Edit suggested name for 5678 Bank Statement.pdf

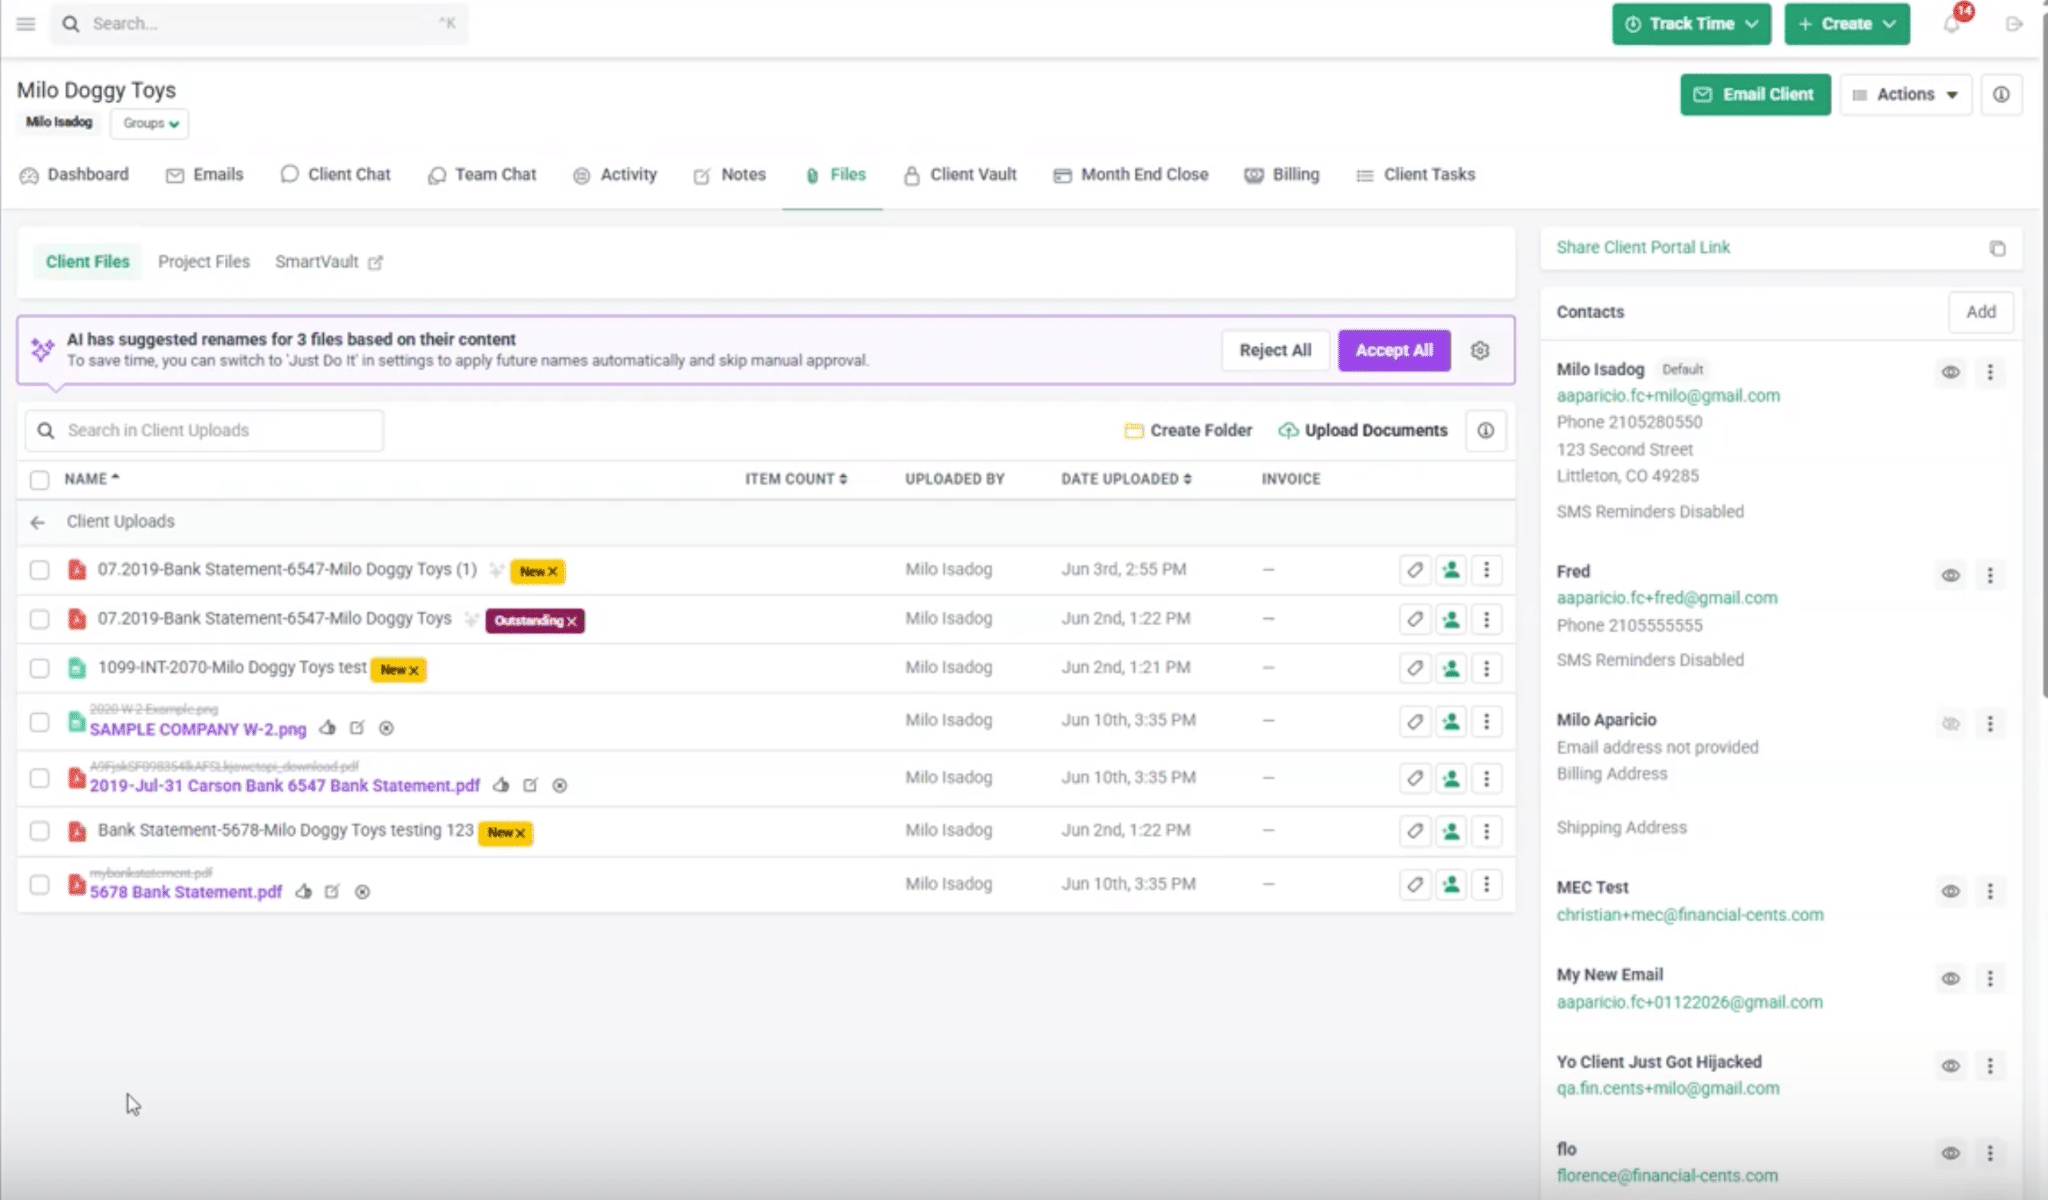(332, 891)
